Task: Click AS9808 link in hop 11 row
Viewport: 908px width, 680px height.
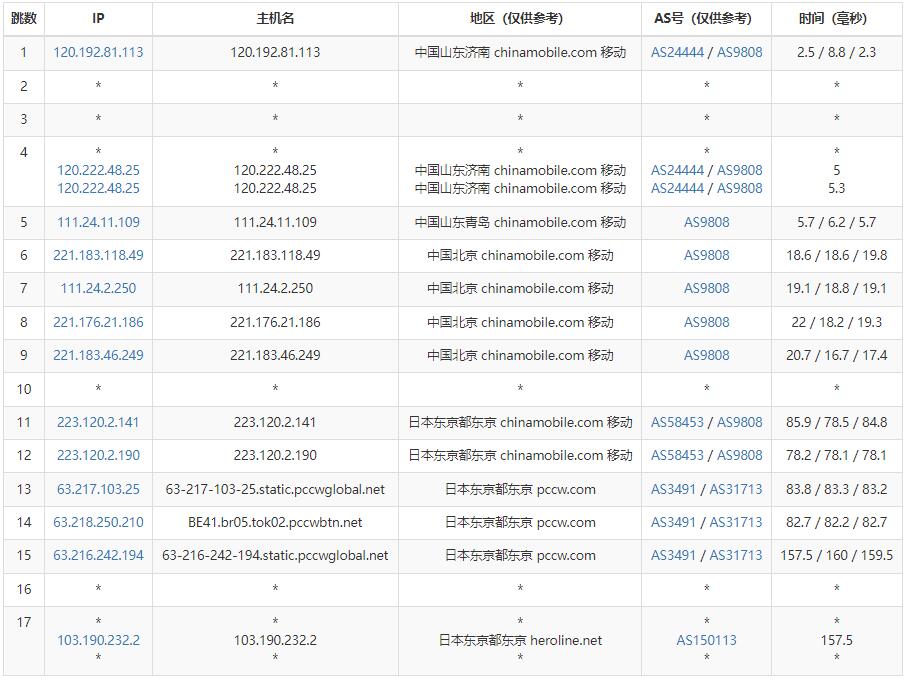Action: tap(740, 422)
